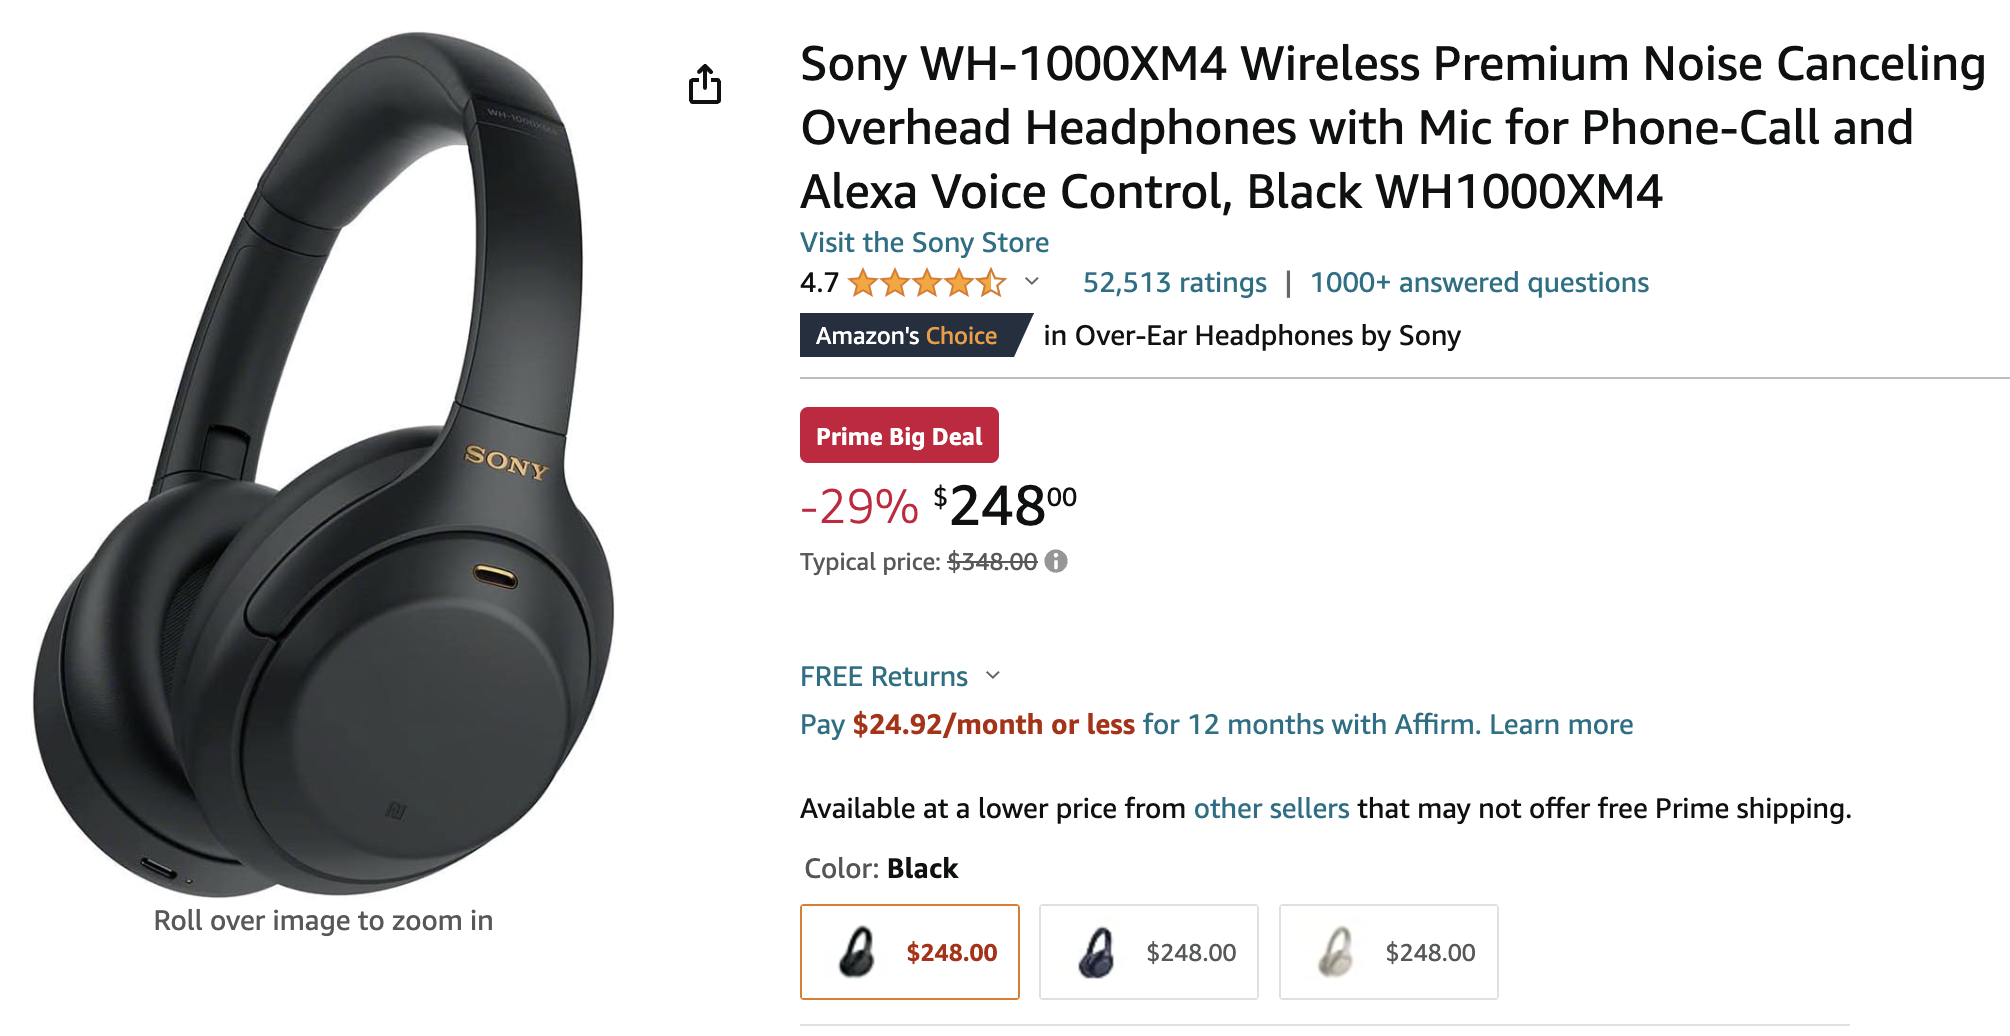The width and height of the screenshot is (2010, 1036).
Task: Open the other sellers link
Action: tap(1271, 808)
